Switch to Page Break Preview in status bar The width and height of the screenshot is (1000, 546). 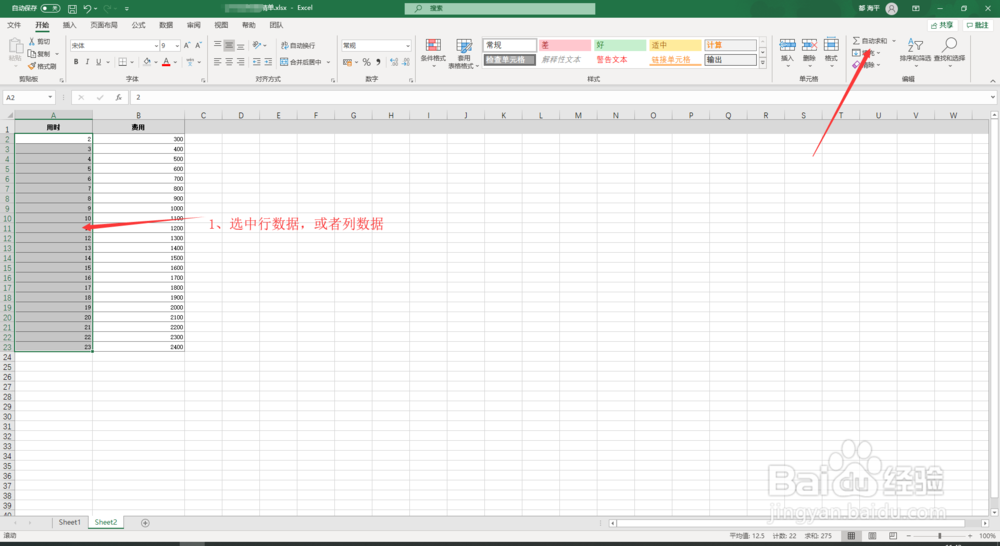893,536
